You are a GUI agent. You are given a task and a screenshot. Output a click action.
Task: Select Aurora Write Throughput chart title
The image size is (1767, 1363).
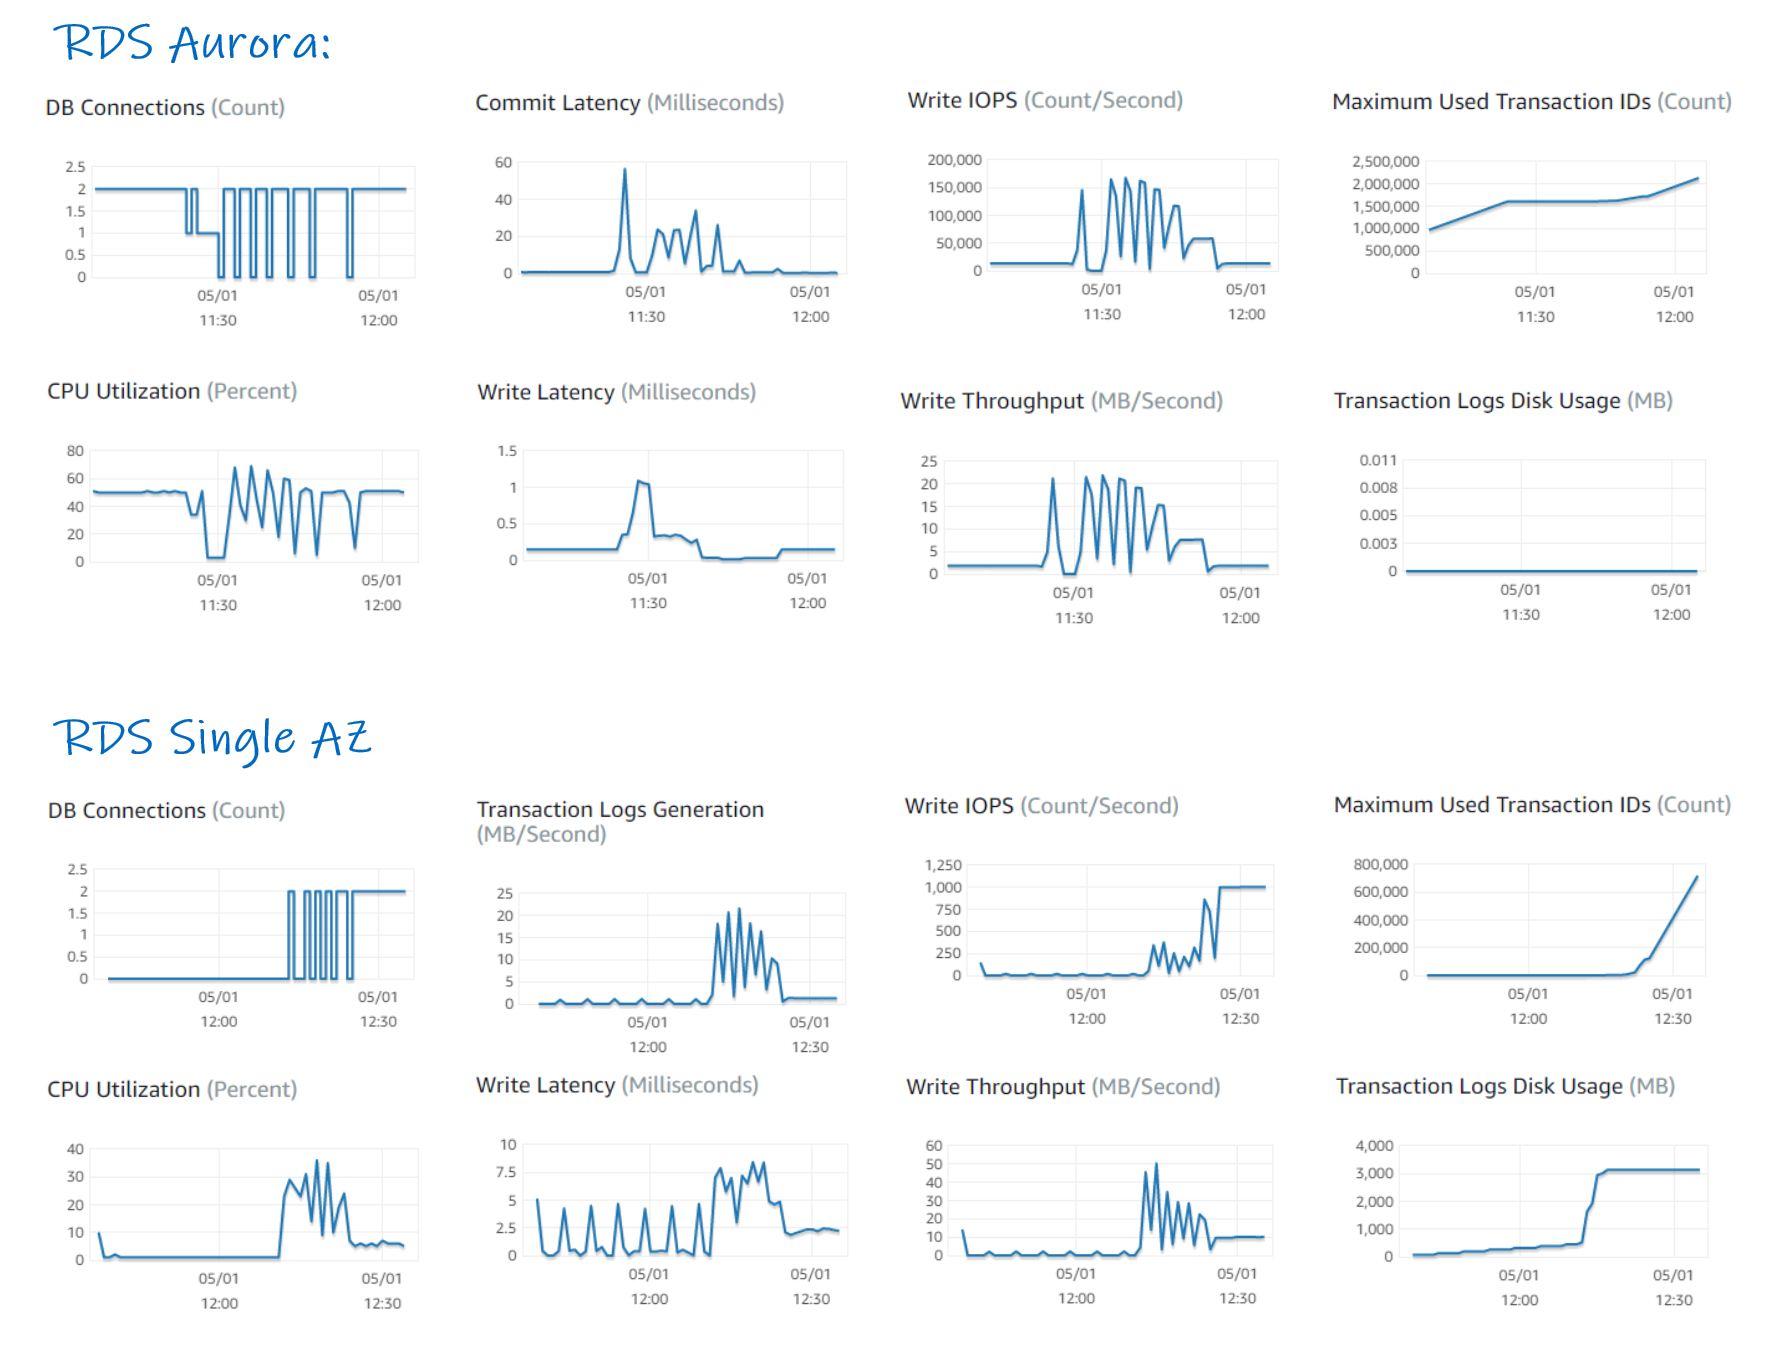coord(1061,401)
